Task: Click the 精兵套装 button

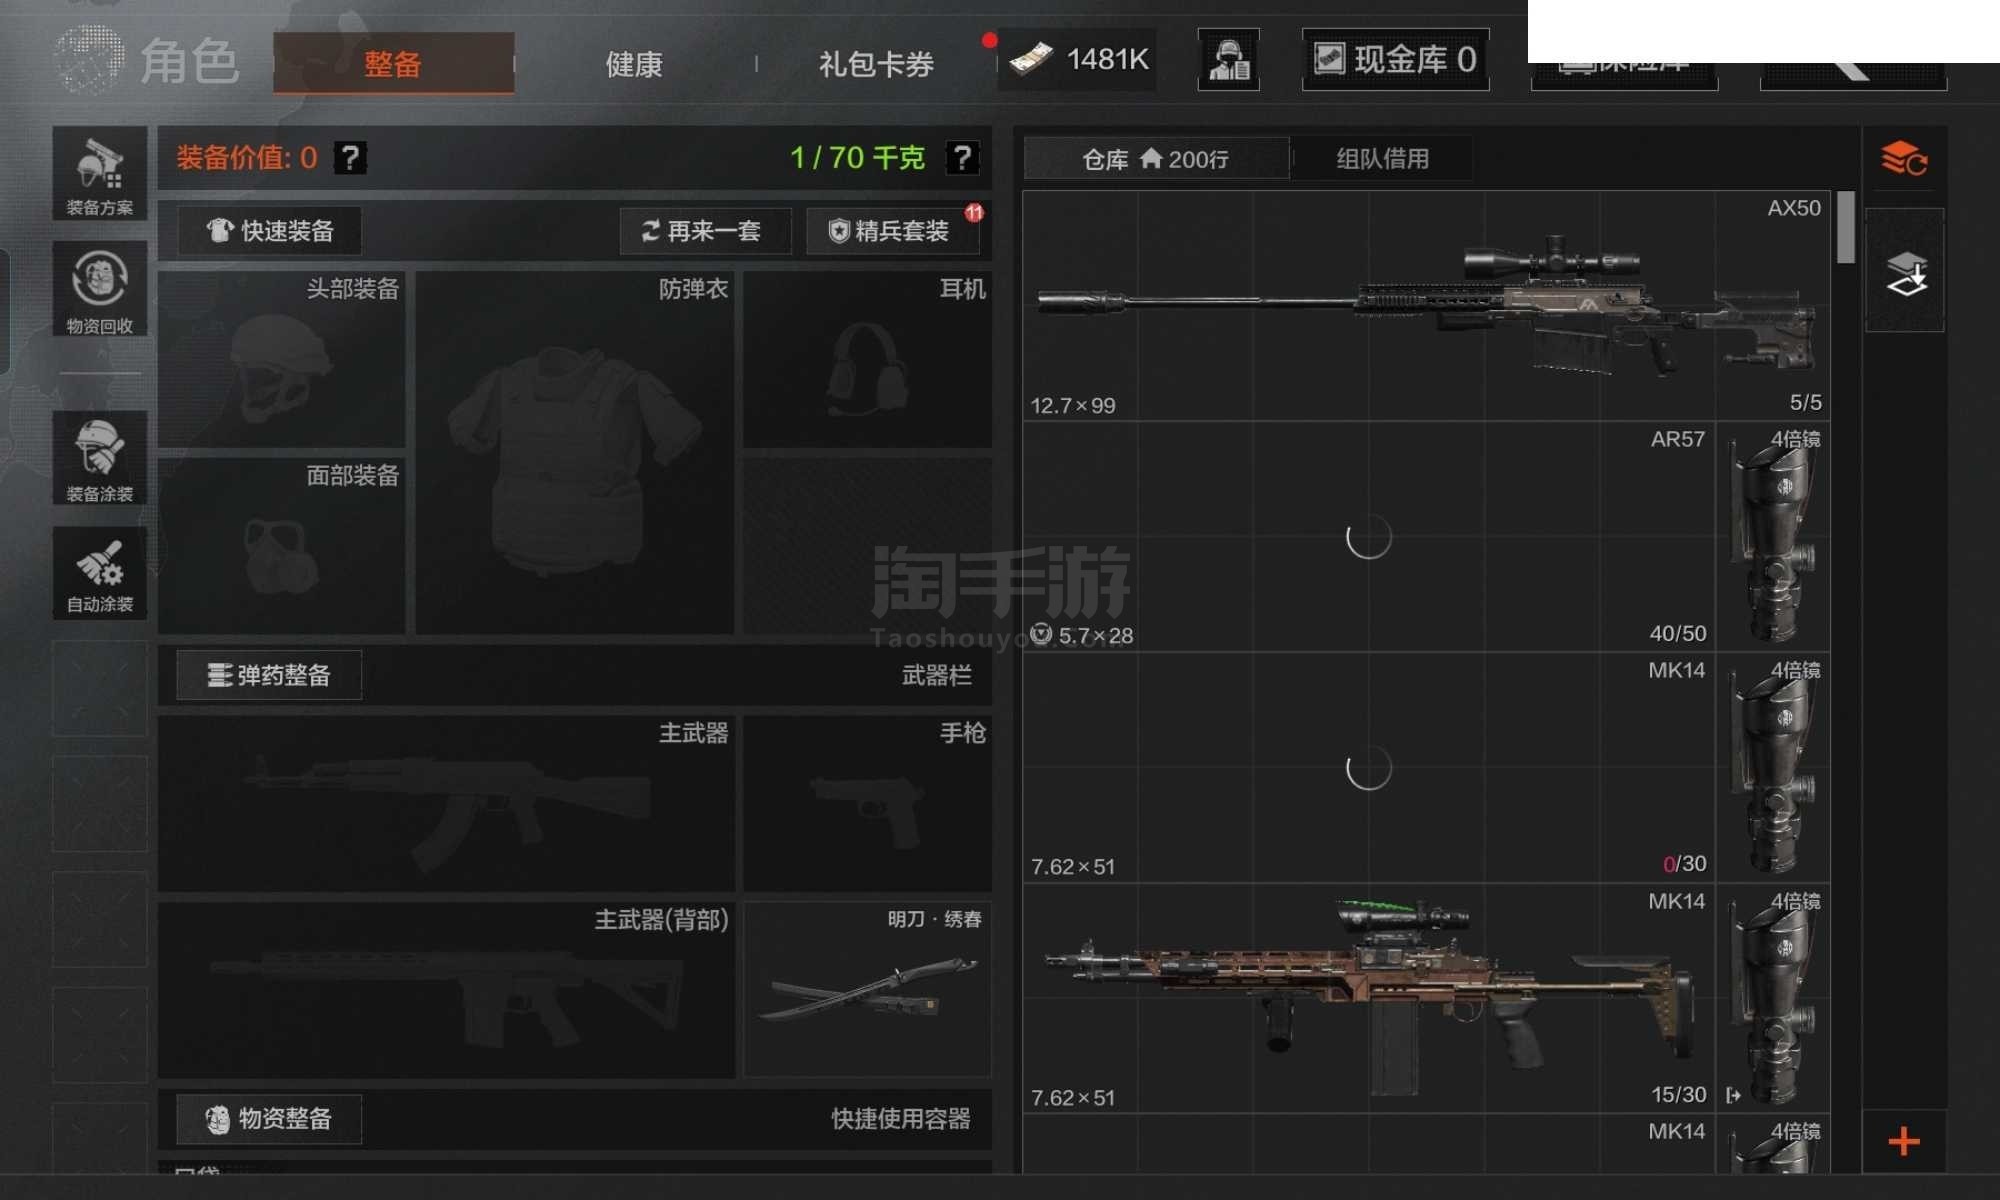Action: pos(892,231)
